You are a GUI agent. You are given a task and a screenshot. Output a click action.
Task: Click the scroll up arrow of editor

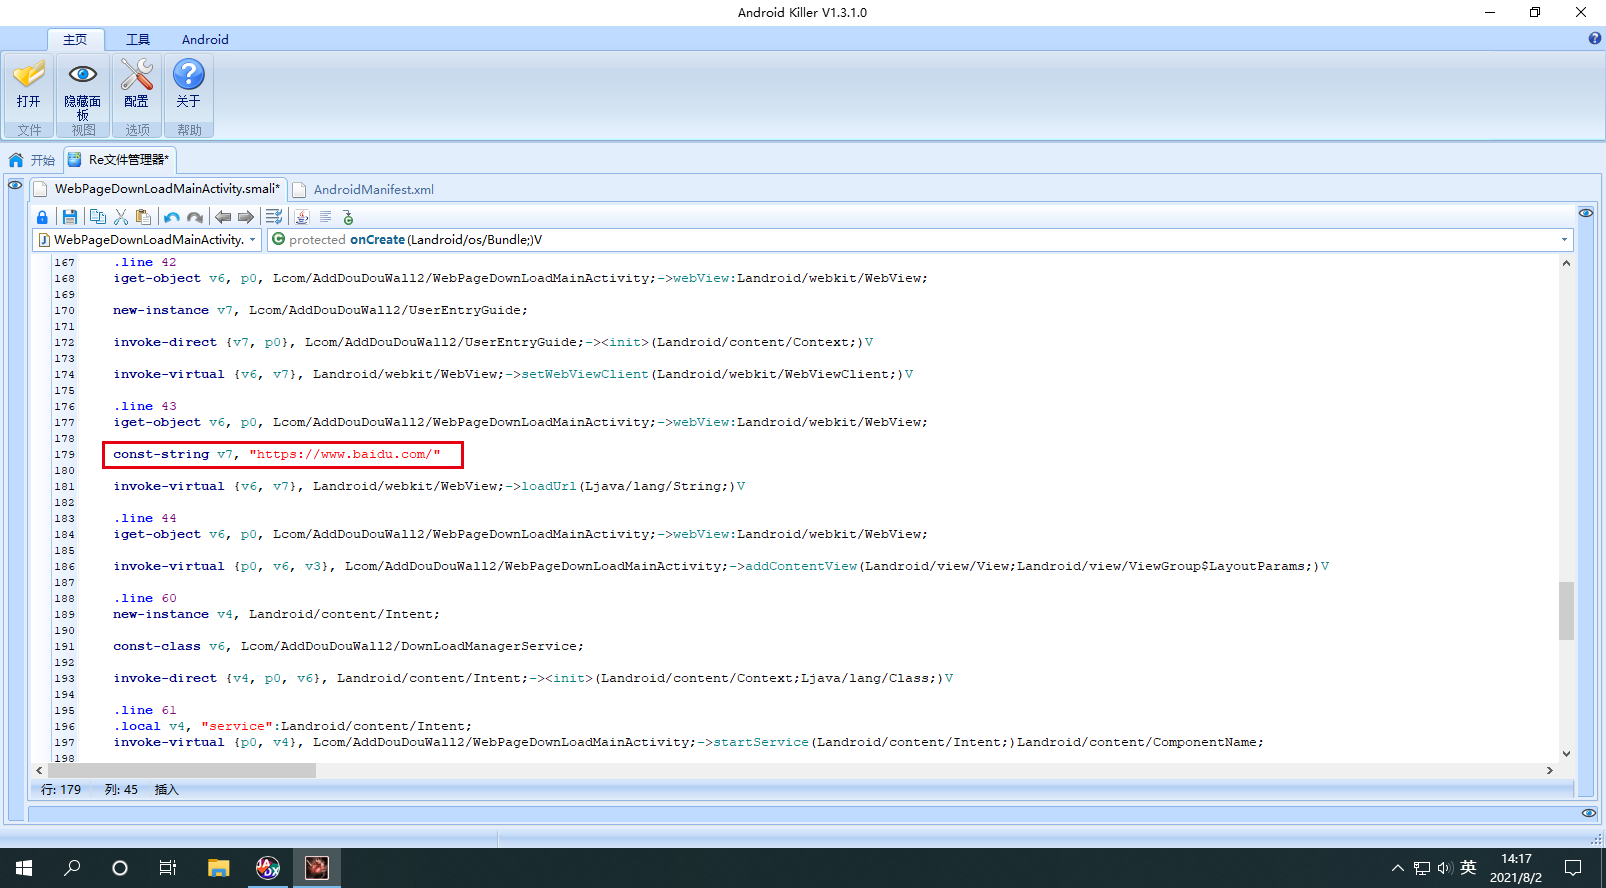pyautogui.click(x=1566, y=263)
